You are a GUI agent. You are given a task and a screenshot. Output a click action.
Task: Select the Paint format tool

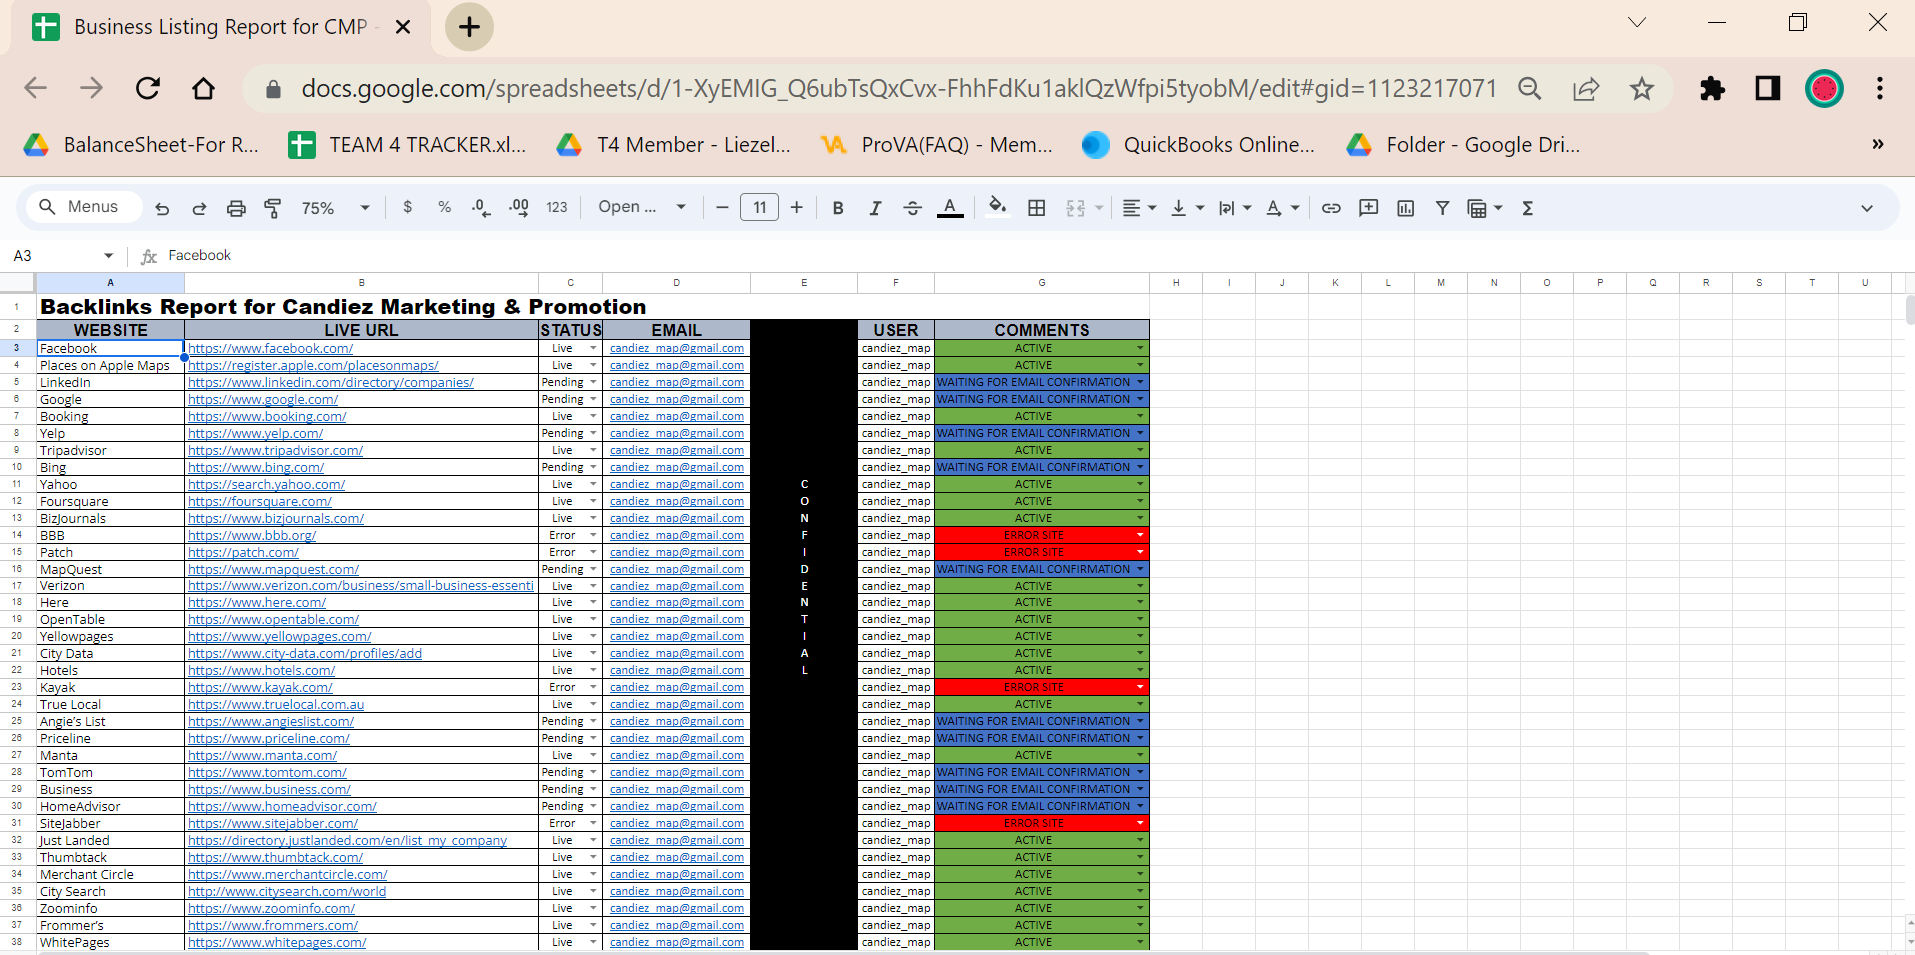[x=273, y=208]
